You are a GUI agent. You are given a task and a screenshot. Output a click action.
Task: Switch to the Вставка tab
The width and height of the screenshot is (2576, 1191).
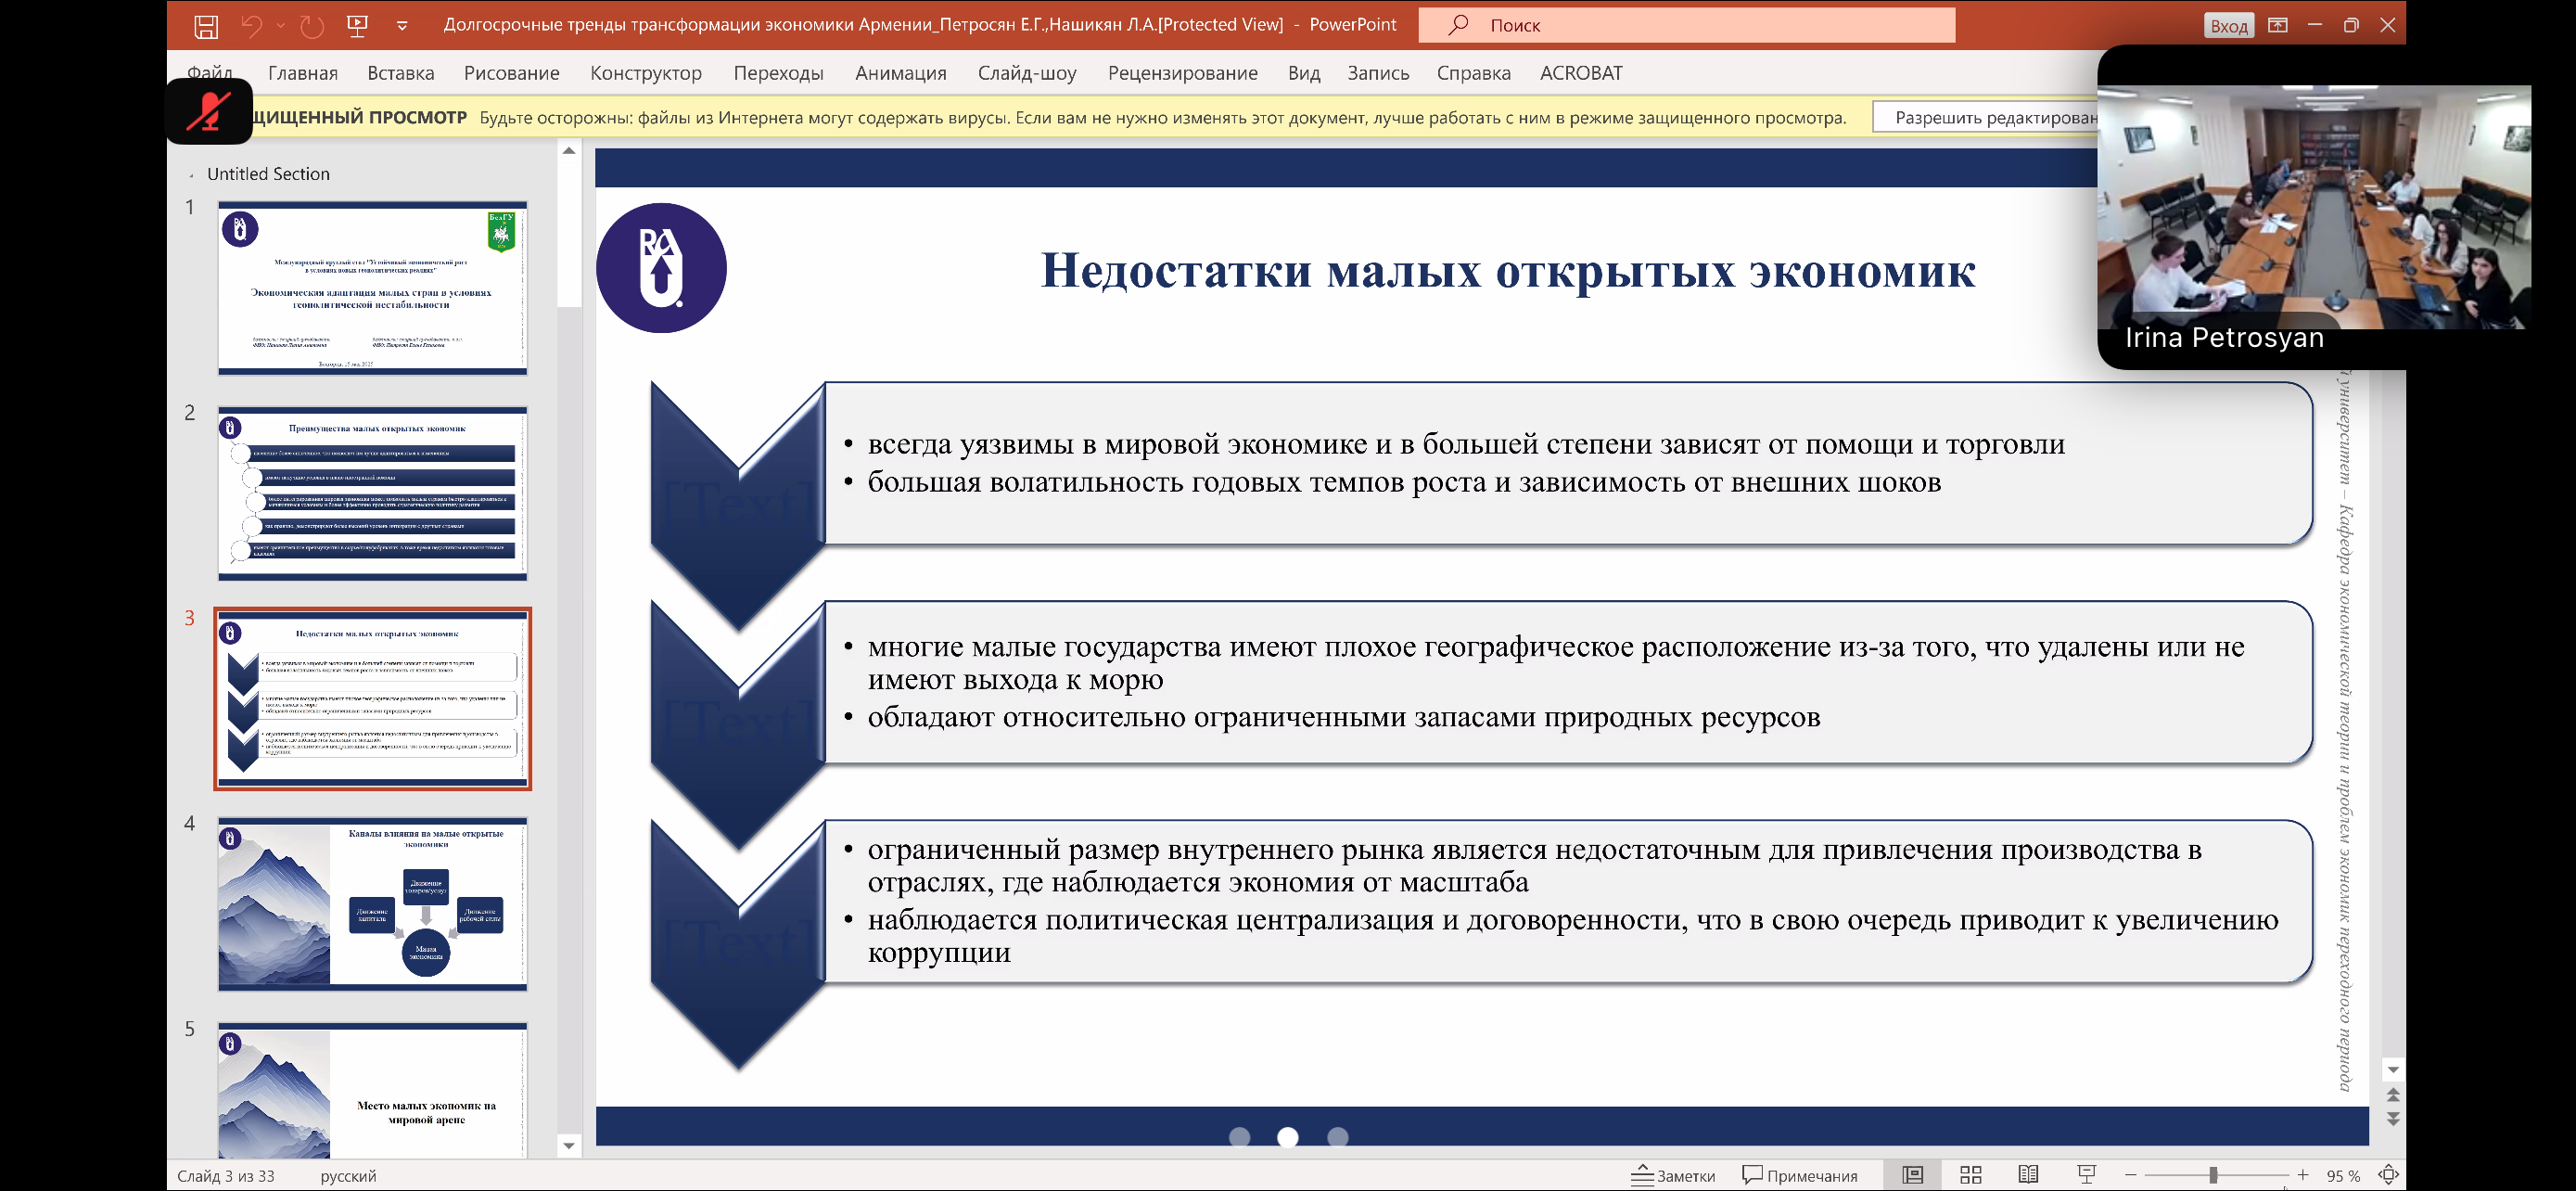pyautogui.click(x=400, y=73)
